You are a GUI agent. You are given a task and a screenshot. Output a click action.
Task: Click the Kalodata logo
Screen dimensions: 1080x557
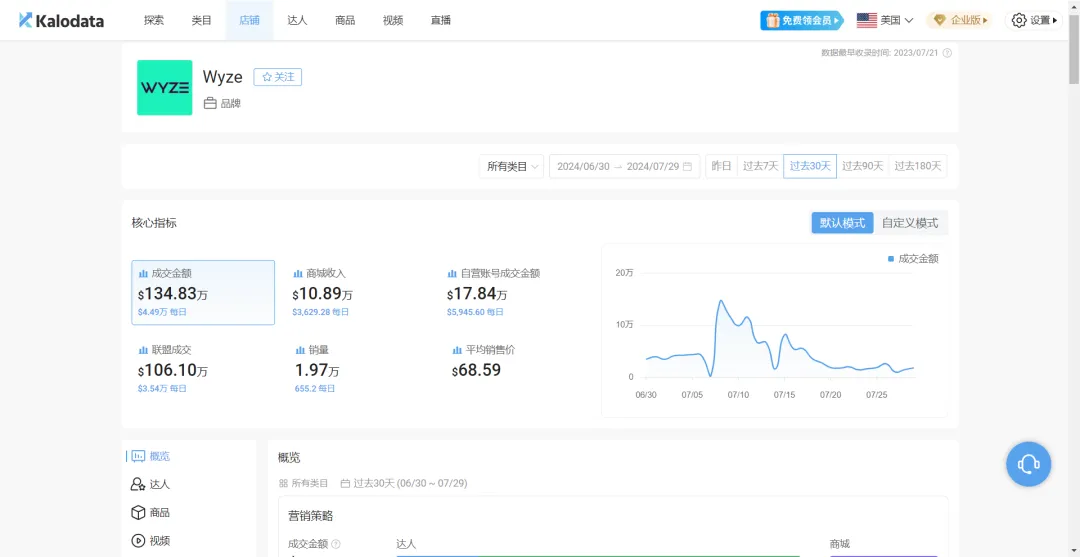click(x=61, y=20)
